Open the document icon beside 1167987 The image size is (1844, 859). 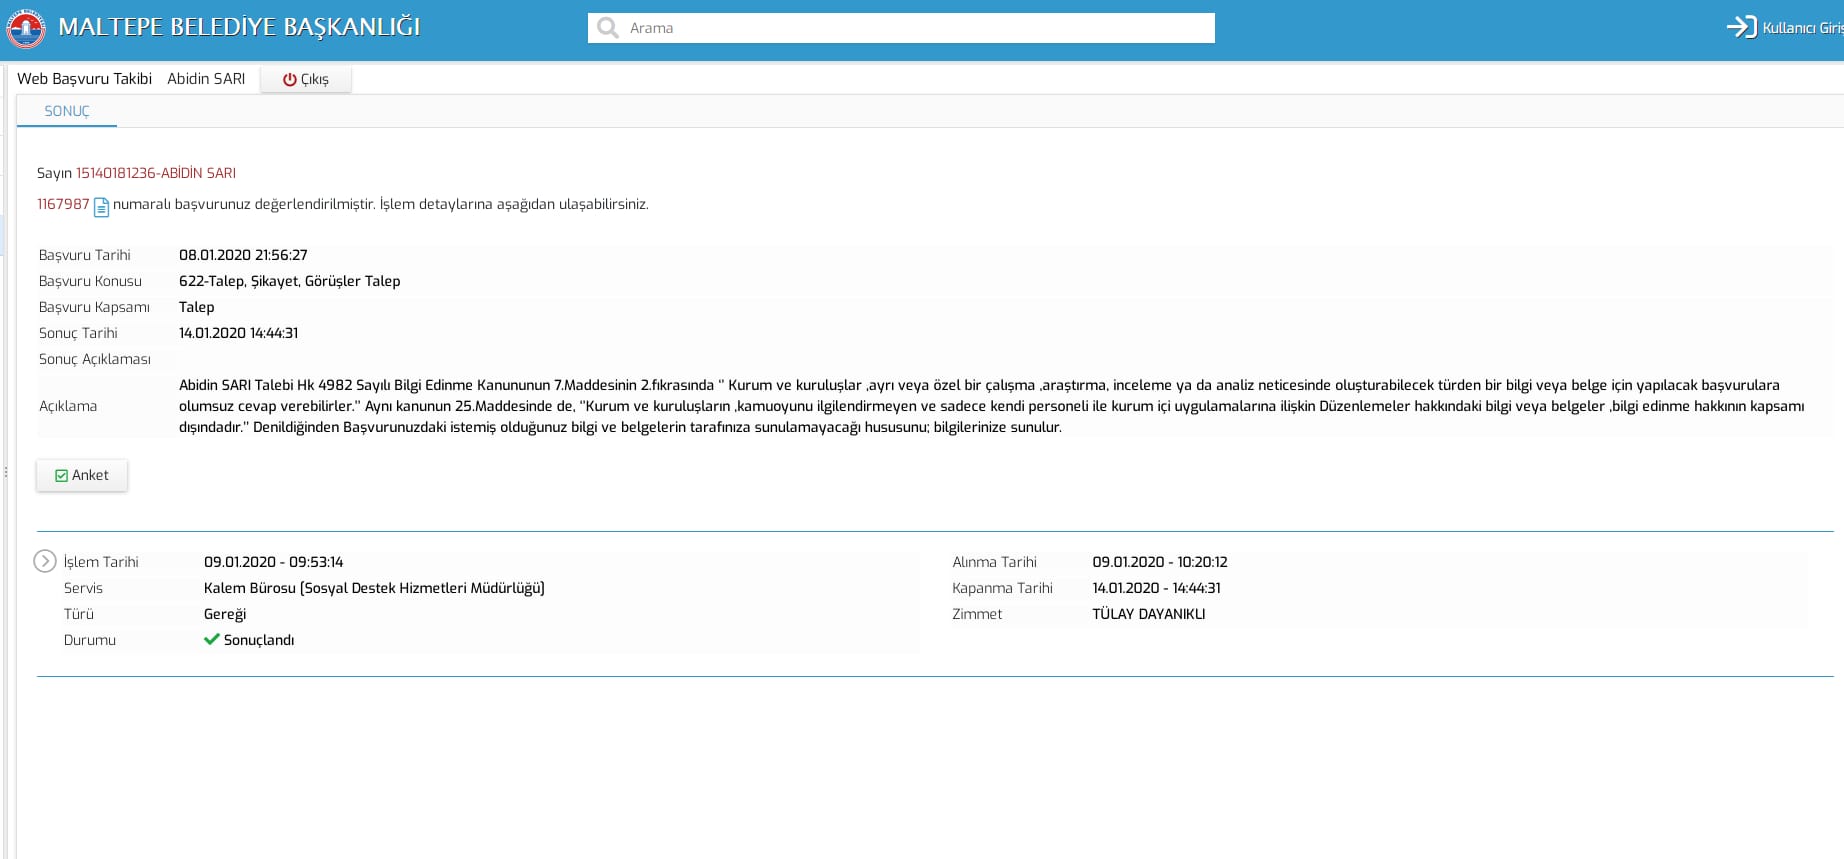101,207
